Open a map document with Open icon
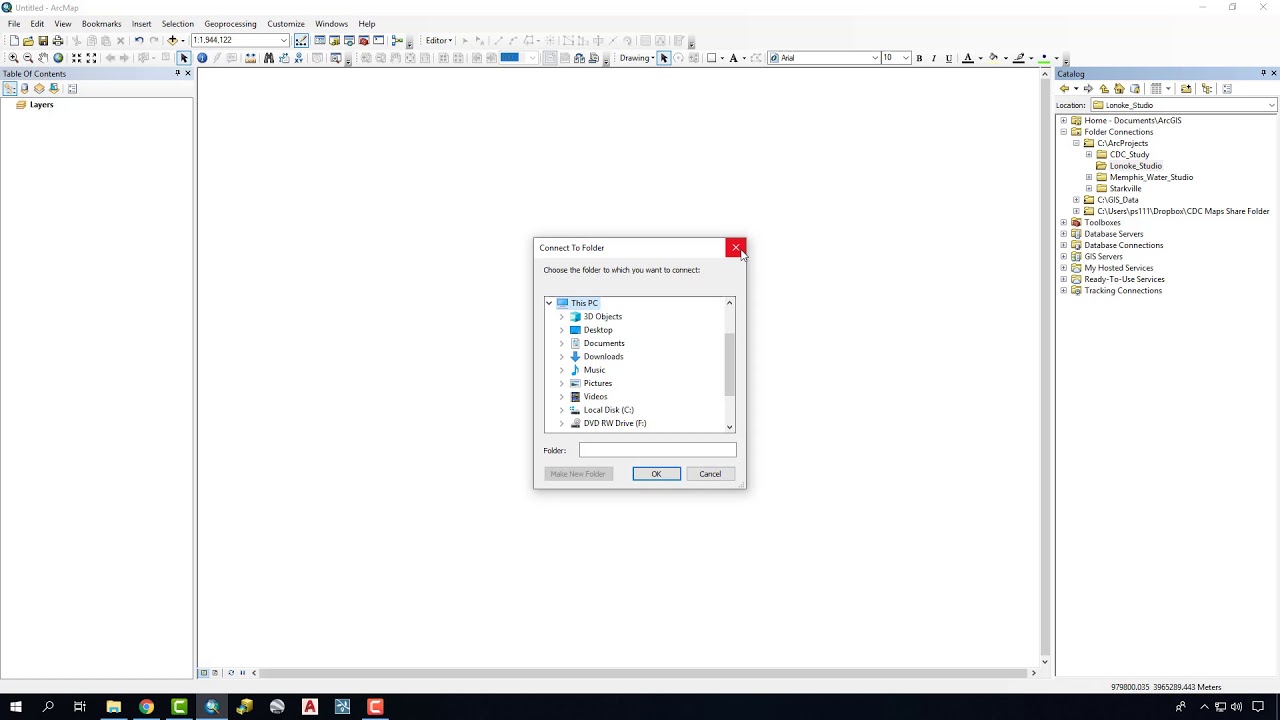The image size is (1280, 720). click(28, 40)
